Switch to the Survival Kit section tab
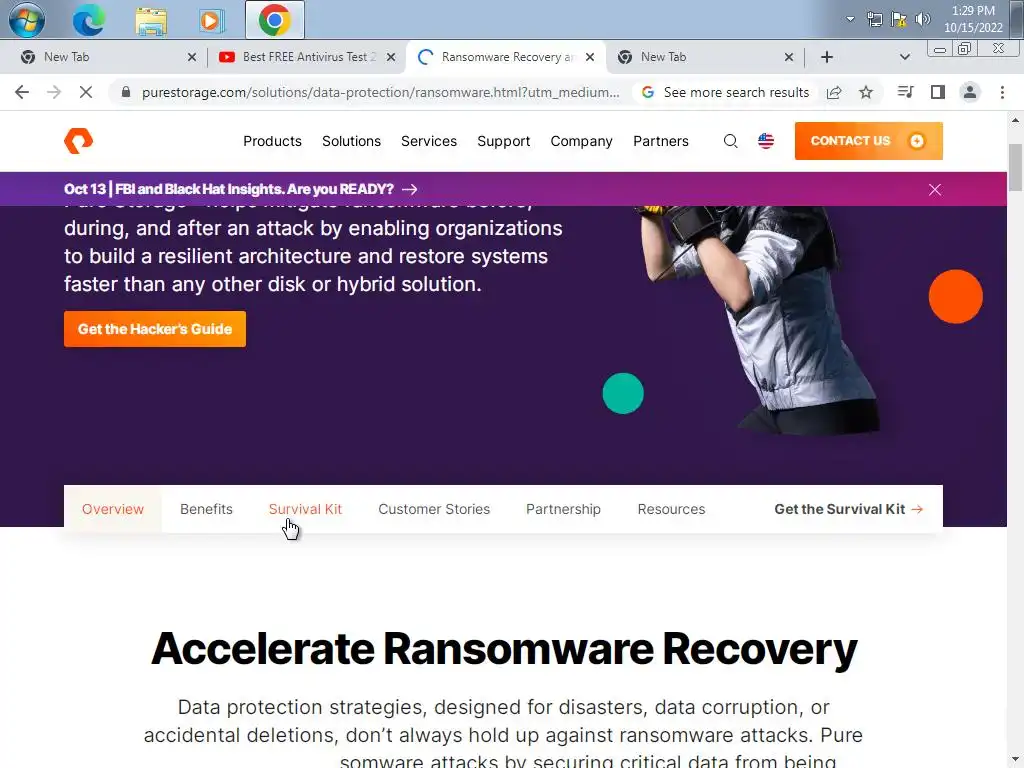Image resolution: width=1024 pixels, height=768 pixels. [305, 509]
